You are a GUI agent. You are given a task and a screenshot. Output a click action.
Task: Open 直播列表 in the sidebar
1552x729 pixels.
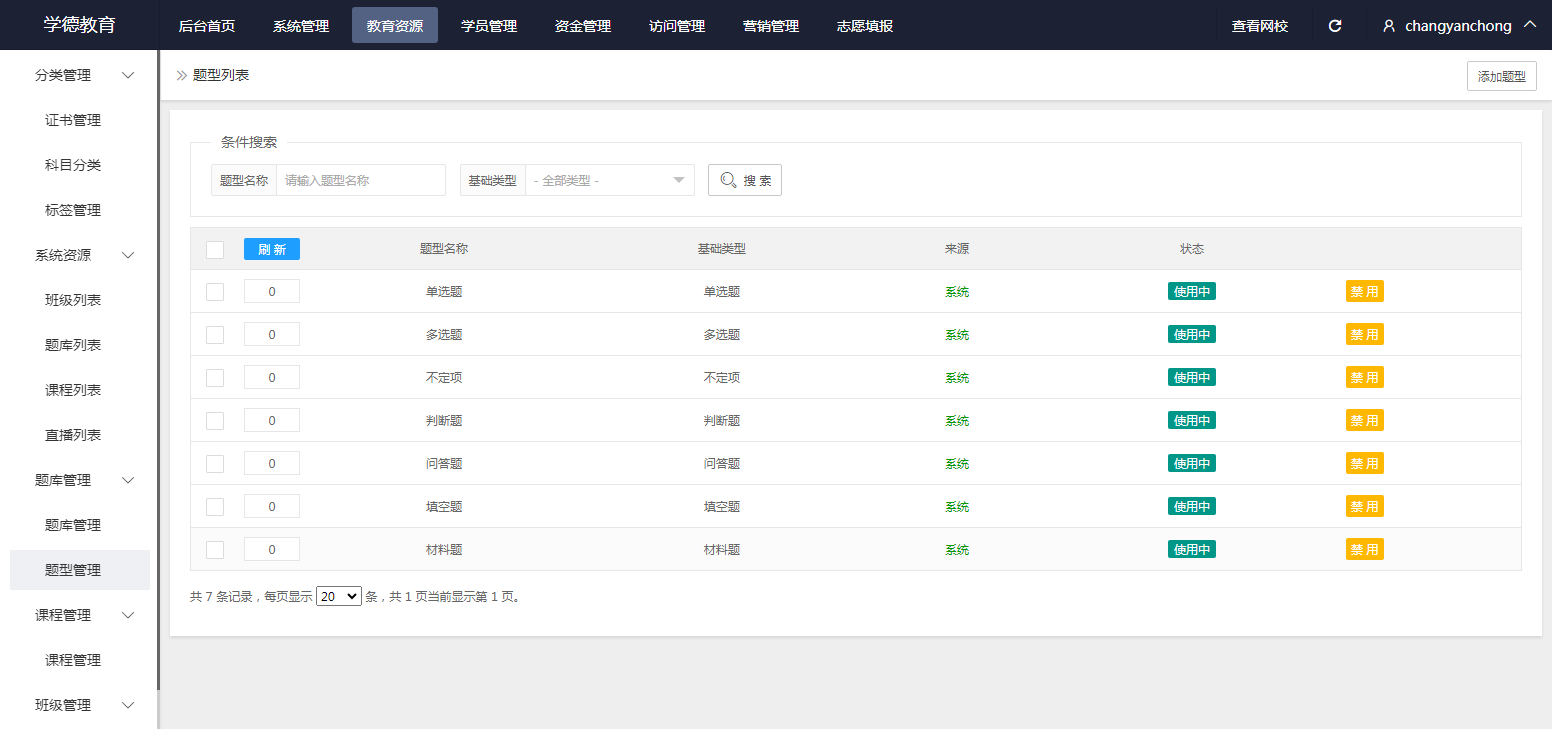click(73, 435)
